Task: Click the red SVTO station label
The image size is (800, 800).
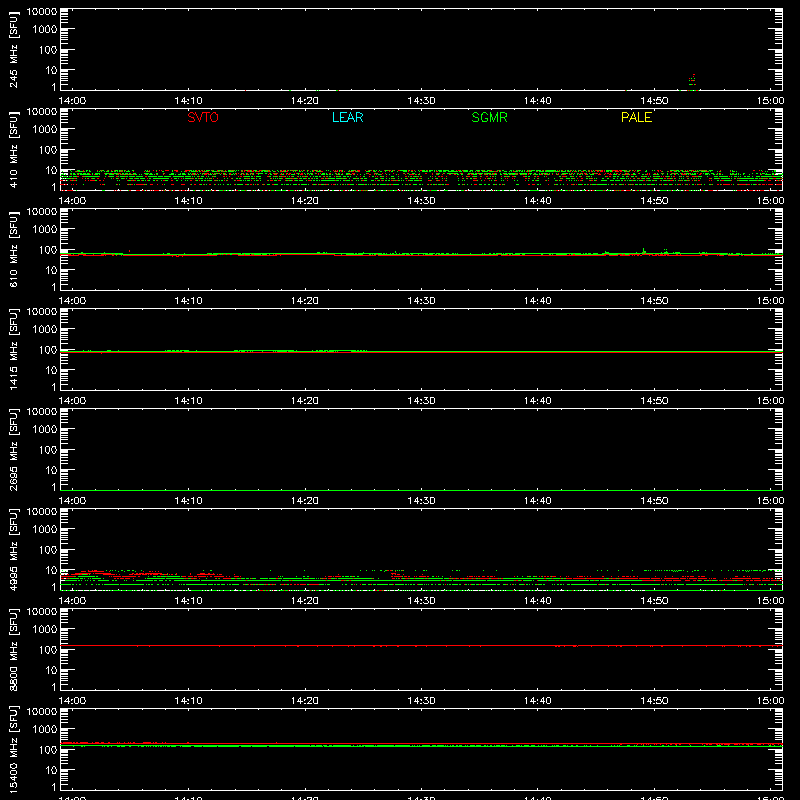Action: [x=203, y=117]
